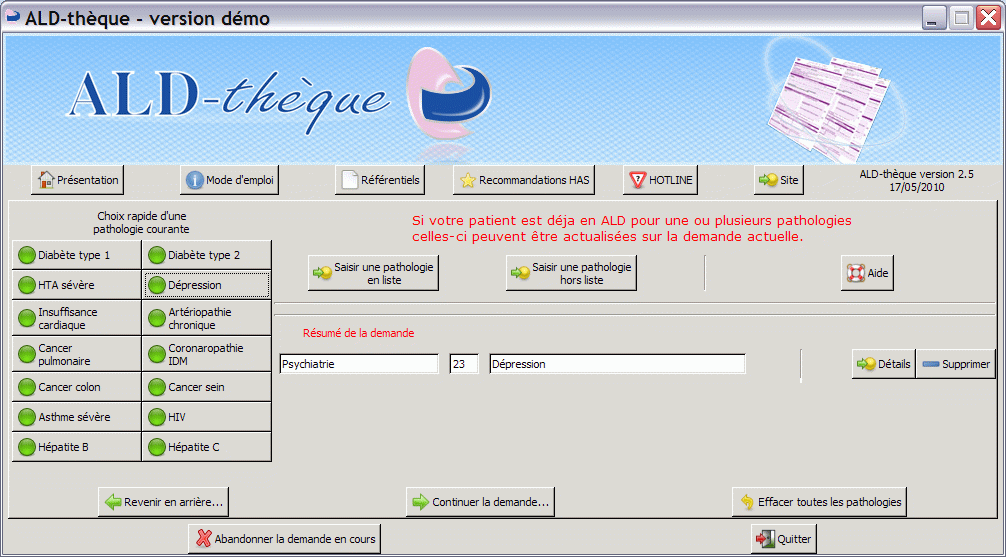Click Abandonner la demande en cours
This screenshot has width=1006, height=557.
tap(285, 538)
